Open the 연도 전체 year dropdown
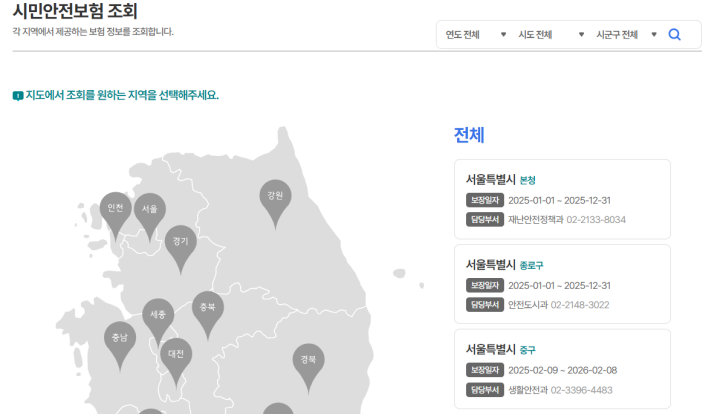 coord(476,34)
